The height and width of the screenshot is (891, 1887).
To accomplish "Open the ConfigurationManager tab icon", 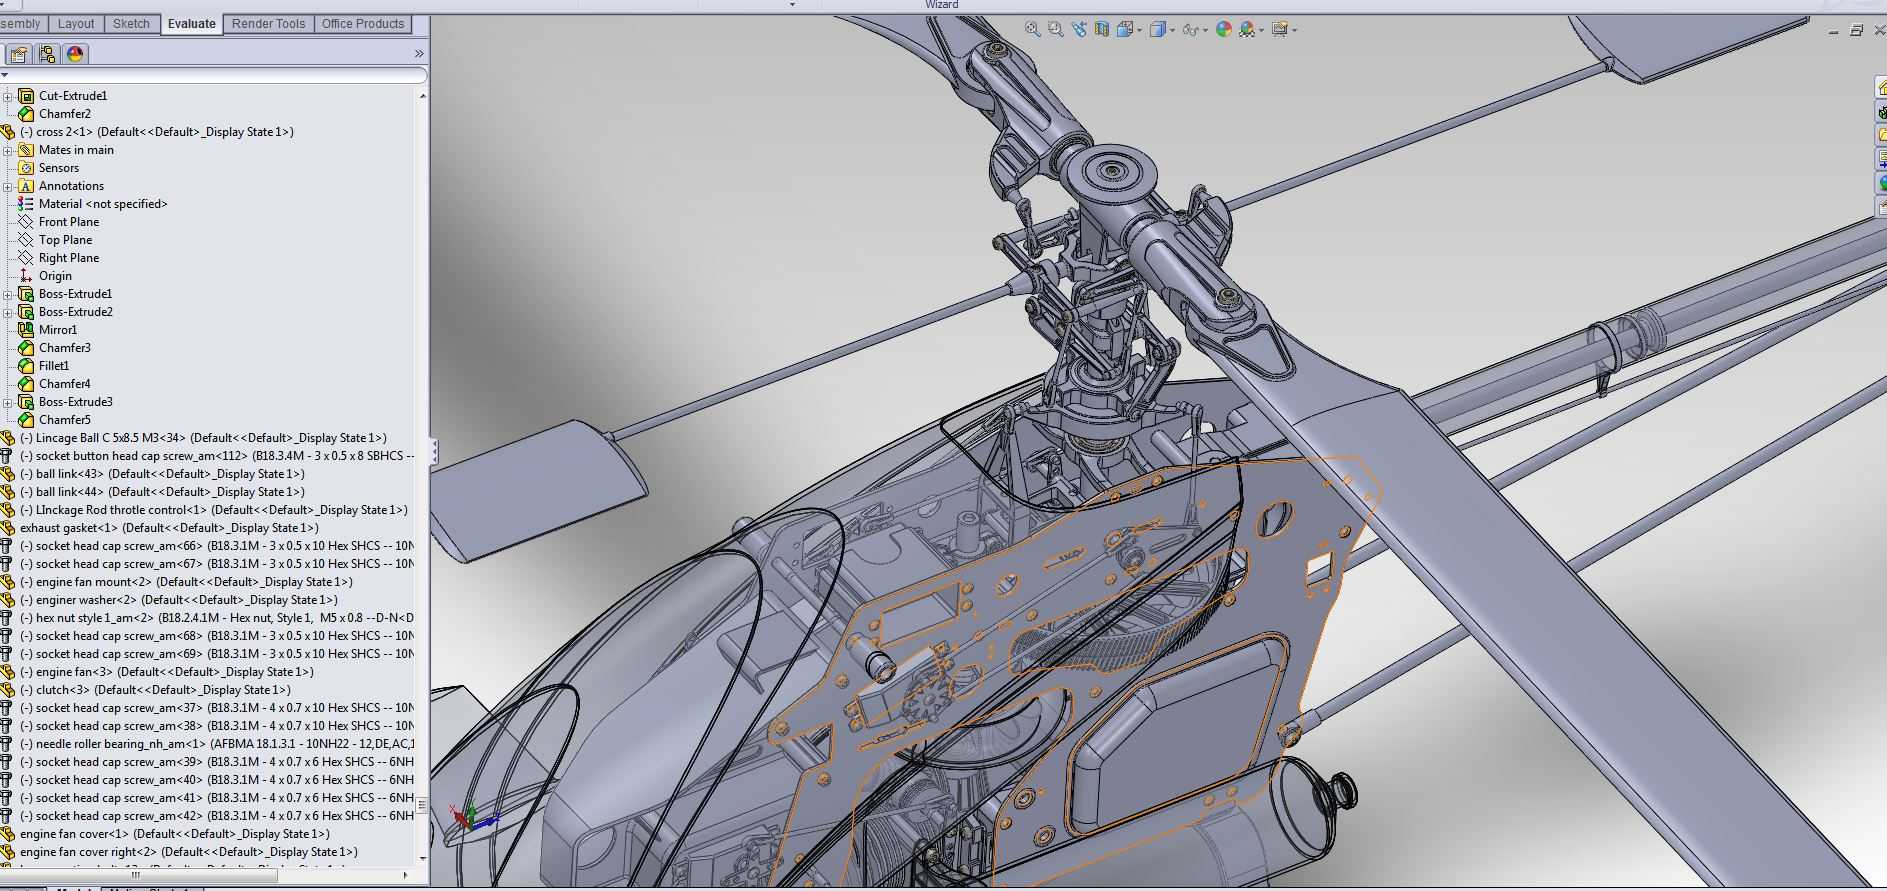I will coord(47,54).
